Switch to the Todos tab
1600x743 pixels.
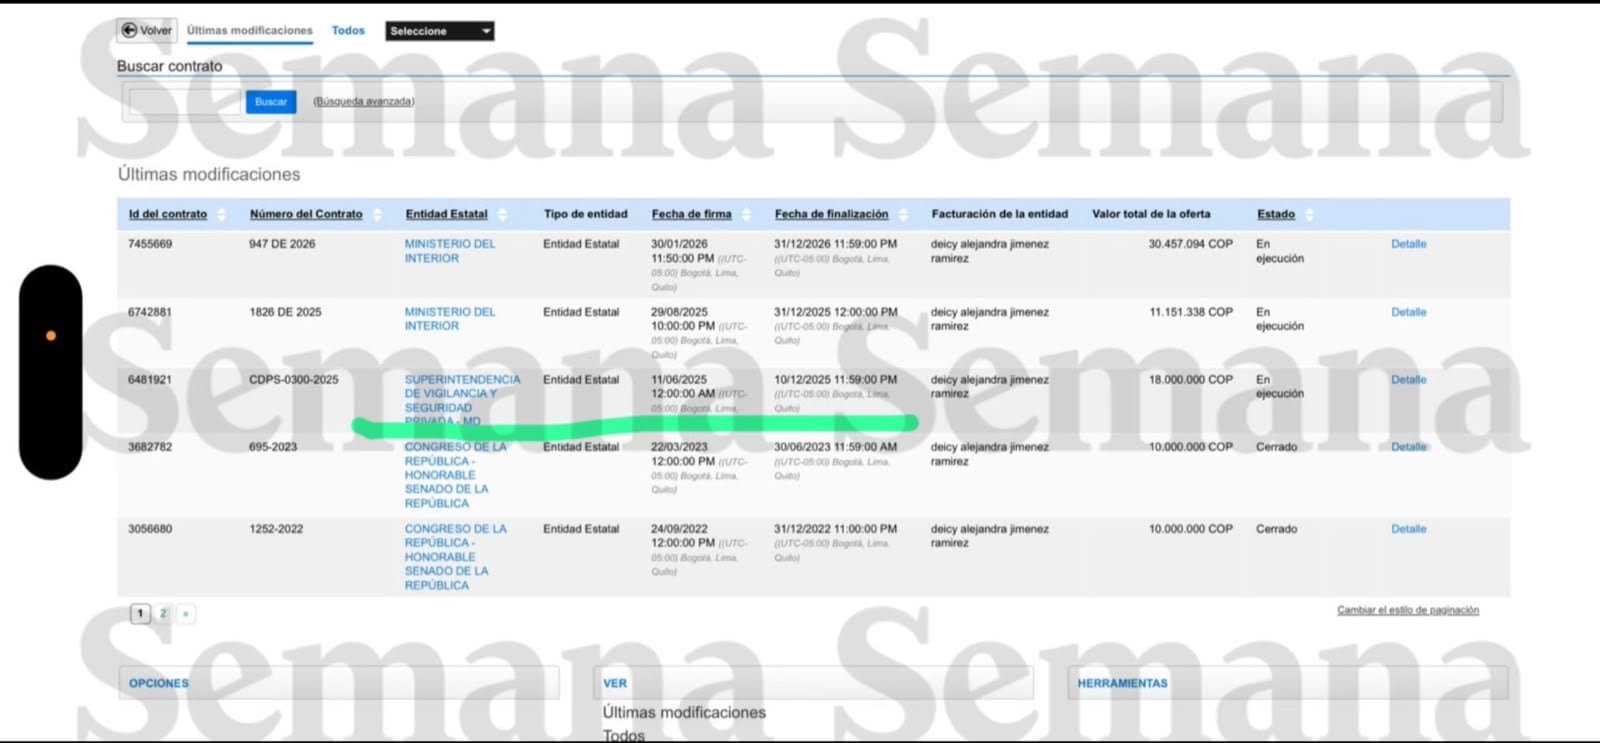coord(348,31)
